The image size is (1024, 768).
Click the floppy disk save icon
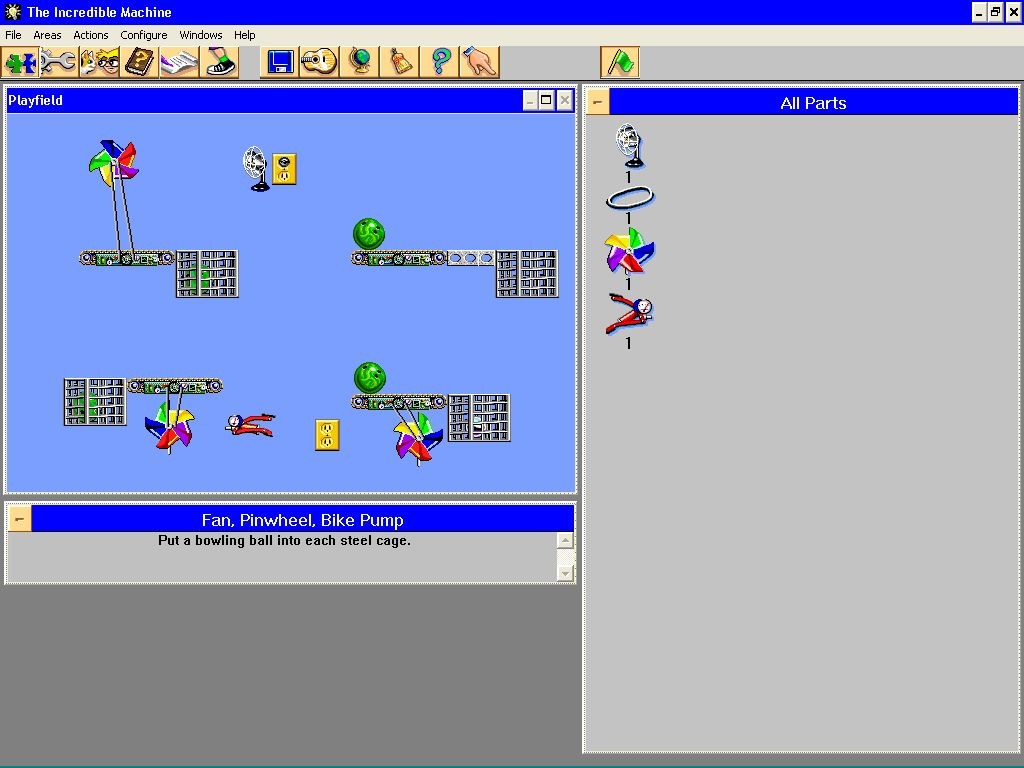280,63
